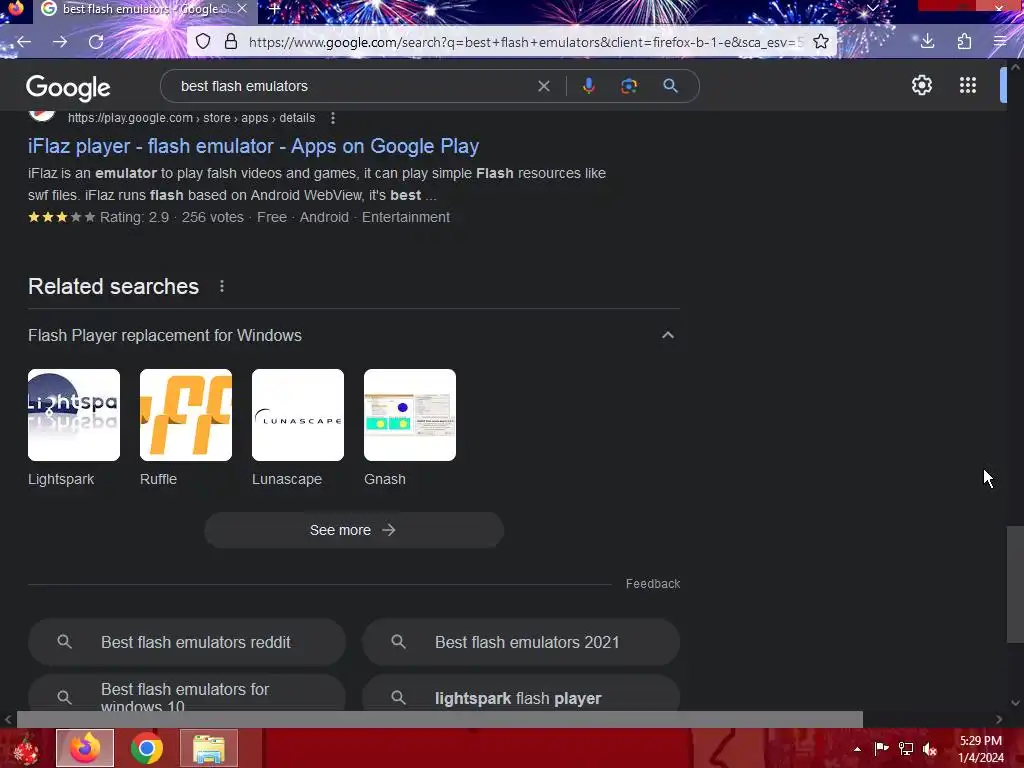Open the shield tracking protection icon
The image size is (1024, 768).
[x=203, y=42]
